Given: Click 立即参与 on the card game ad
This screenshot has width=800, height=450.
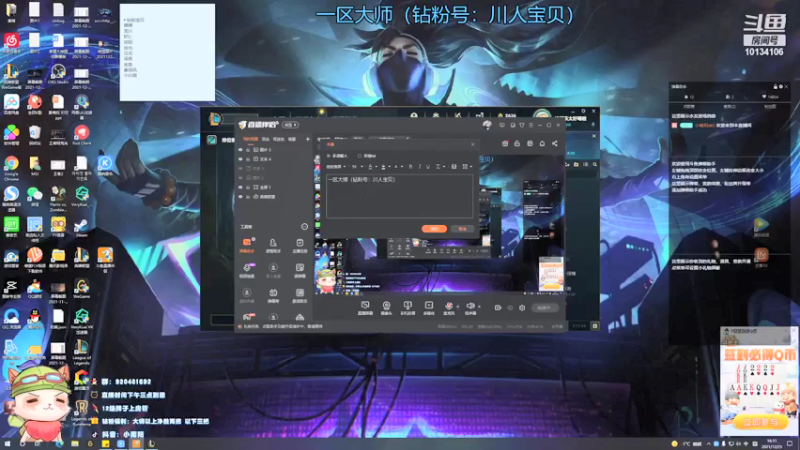Looking at the screenshot, I should point(760,422).
